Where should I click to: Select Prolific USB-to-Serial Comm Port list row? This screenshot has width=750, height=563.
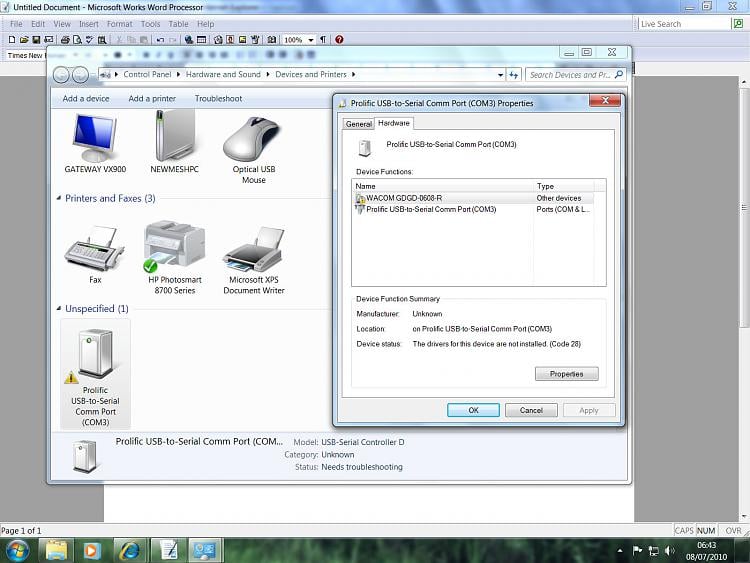pyautogui.click(x=474, y=210)
